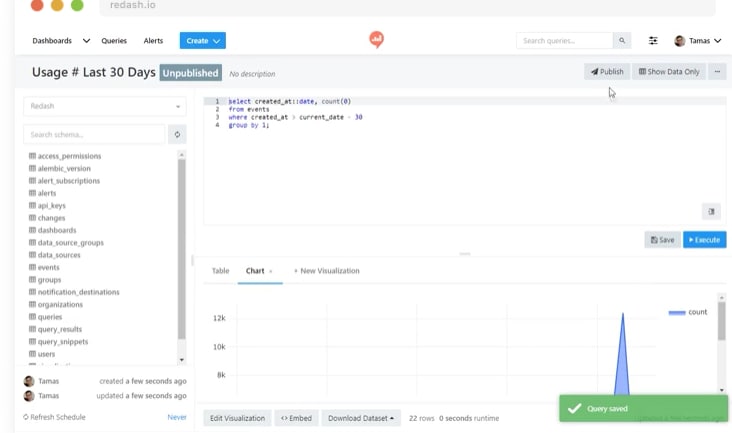Open the Create dropdown button
The width and height of the screenshot is (732, 433).
203,41
